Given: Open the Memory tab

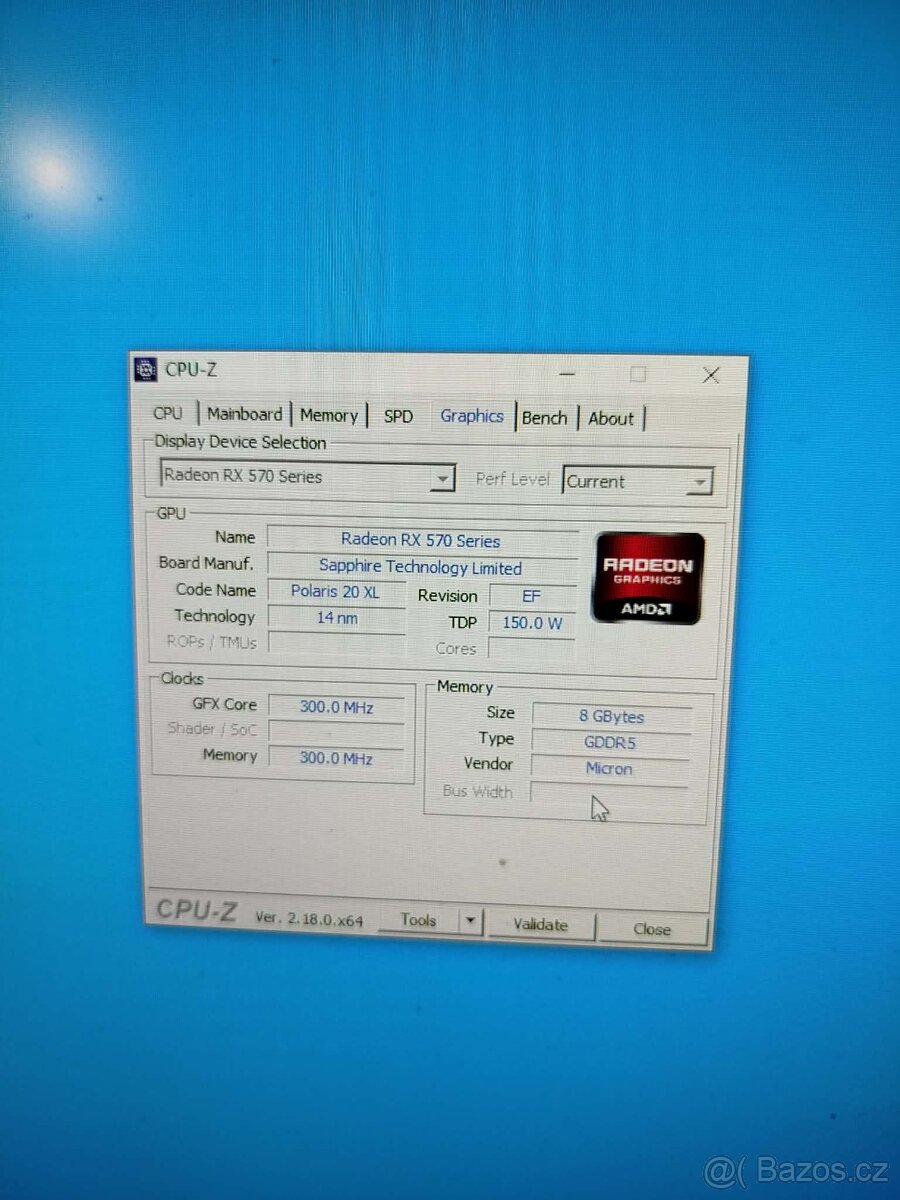Looking at the screenshot, I should (330, 414).
